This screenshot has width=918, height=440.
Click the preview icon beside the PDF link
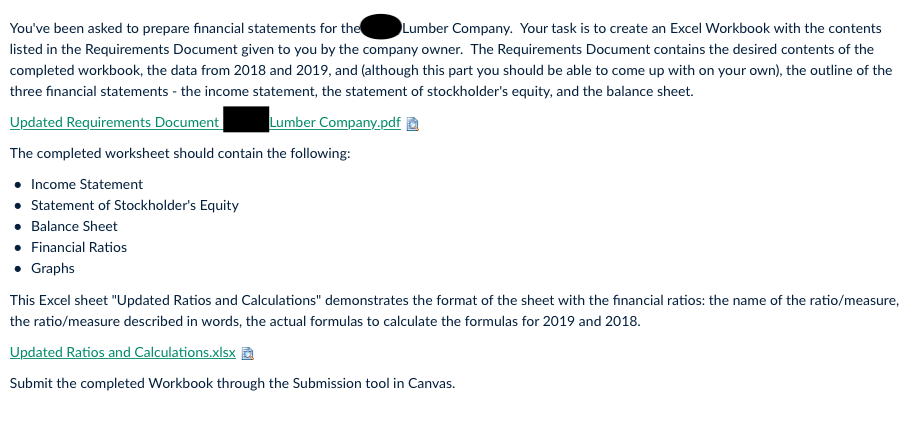413,123
